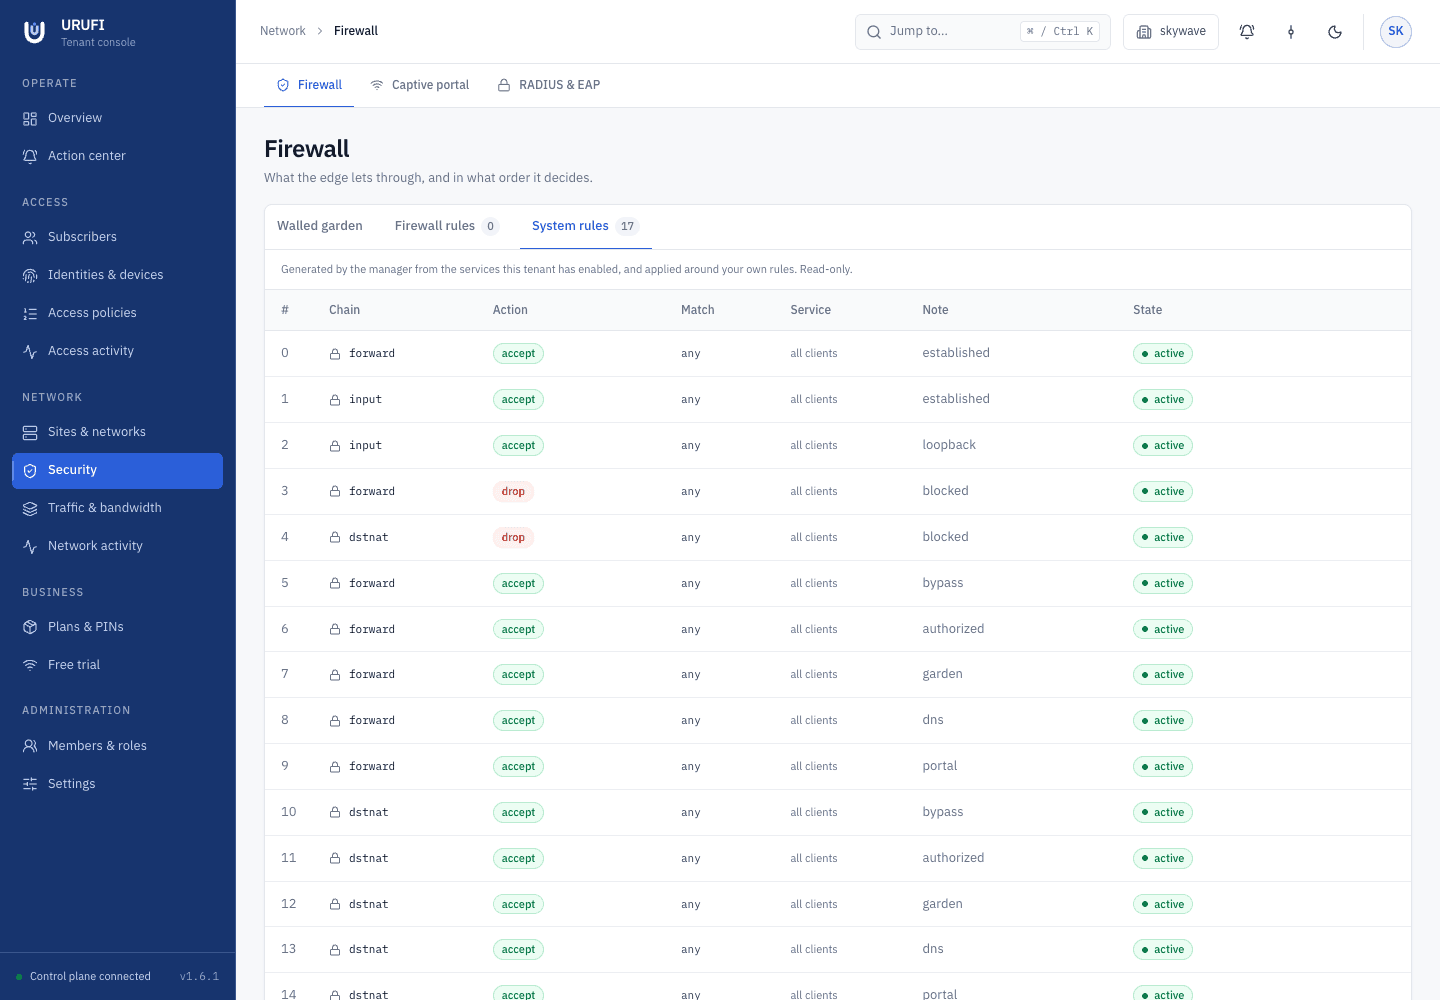
Task: Click the Free trial wifi icon
Action: tap(30, 666)
